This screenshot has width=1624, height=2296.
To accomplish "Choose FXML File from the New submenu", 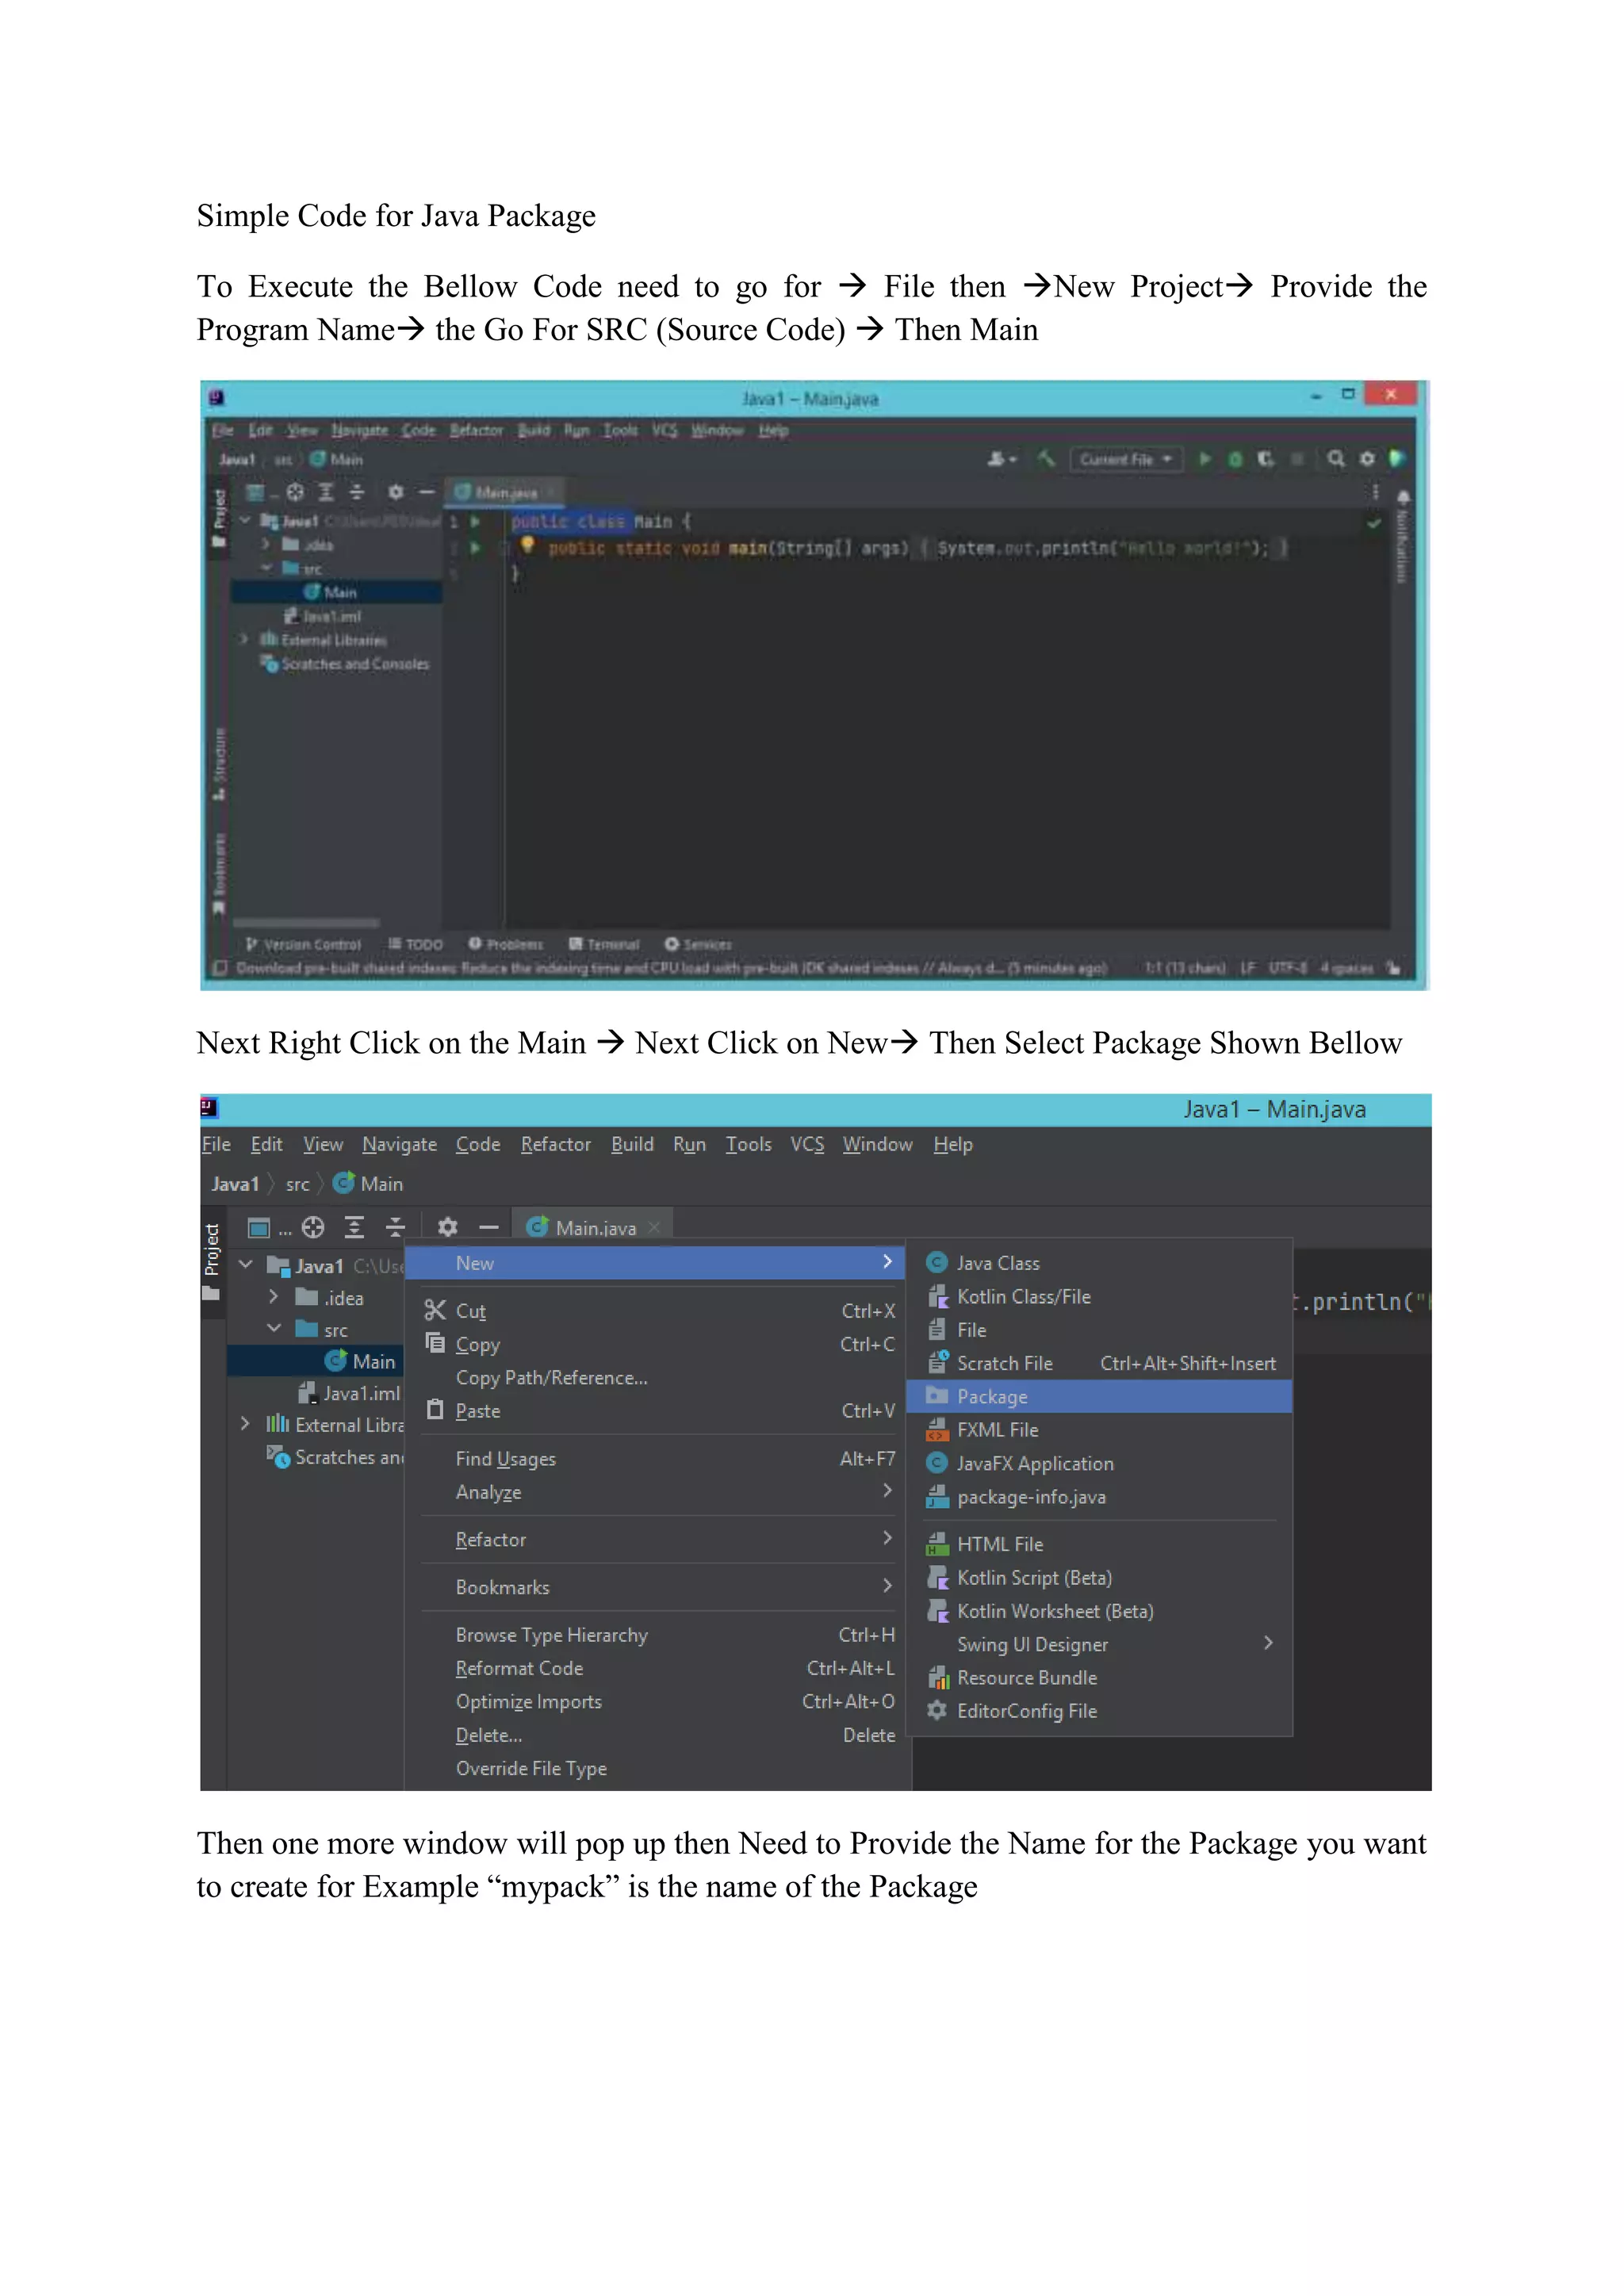I will (x=1099, y=1430).
